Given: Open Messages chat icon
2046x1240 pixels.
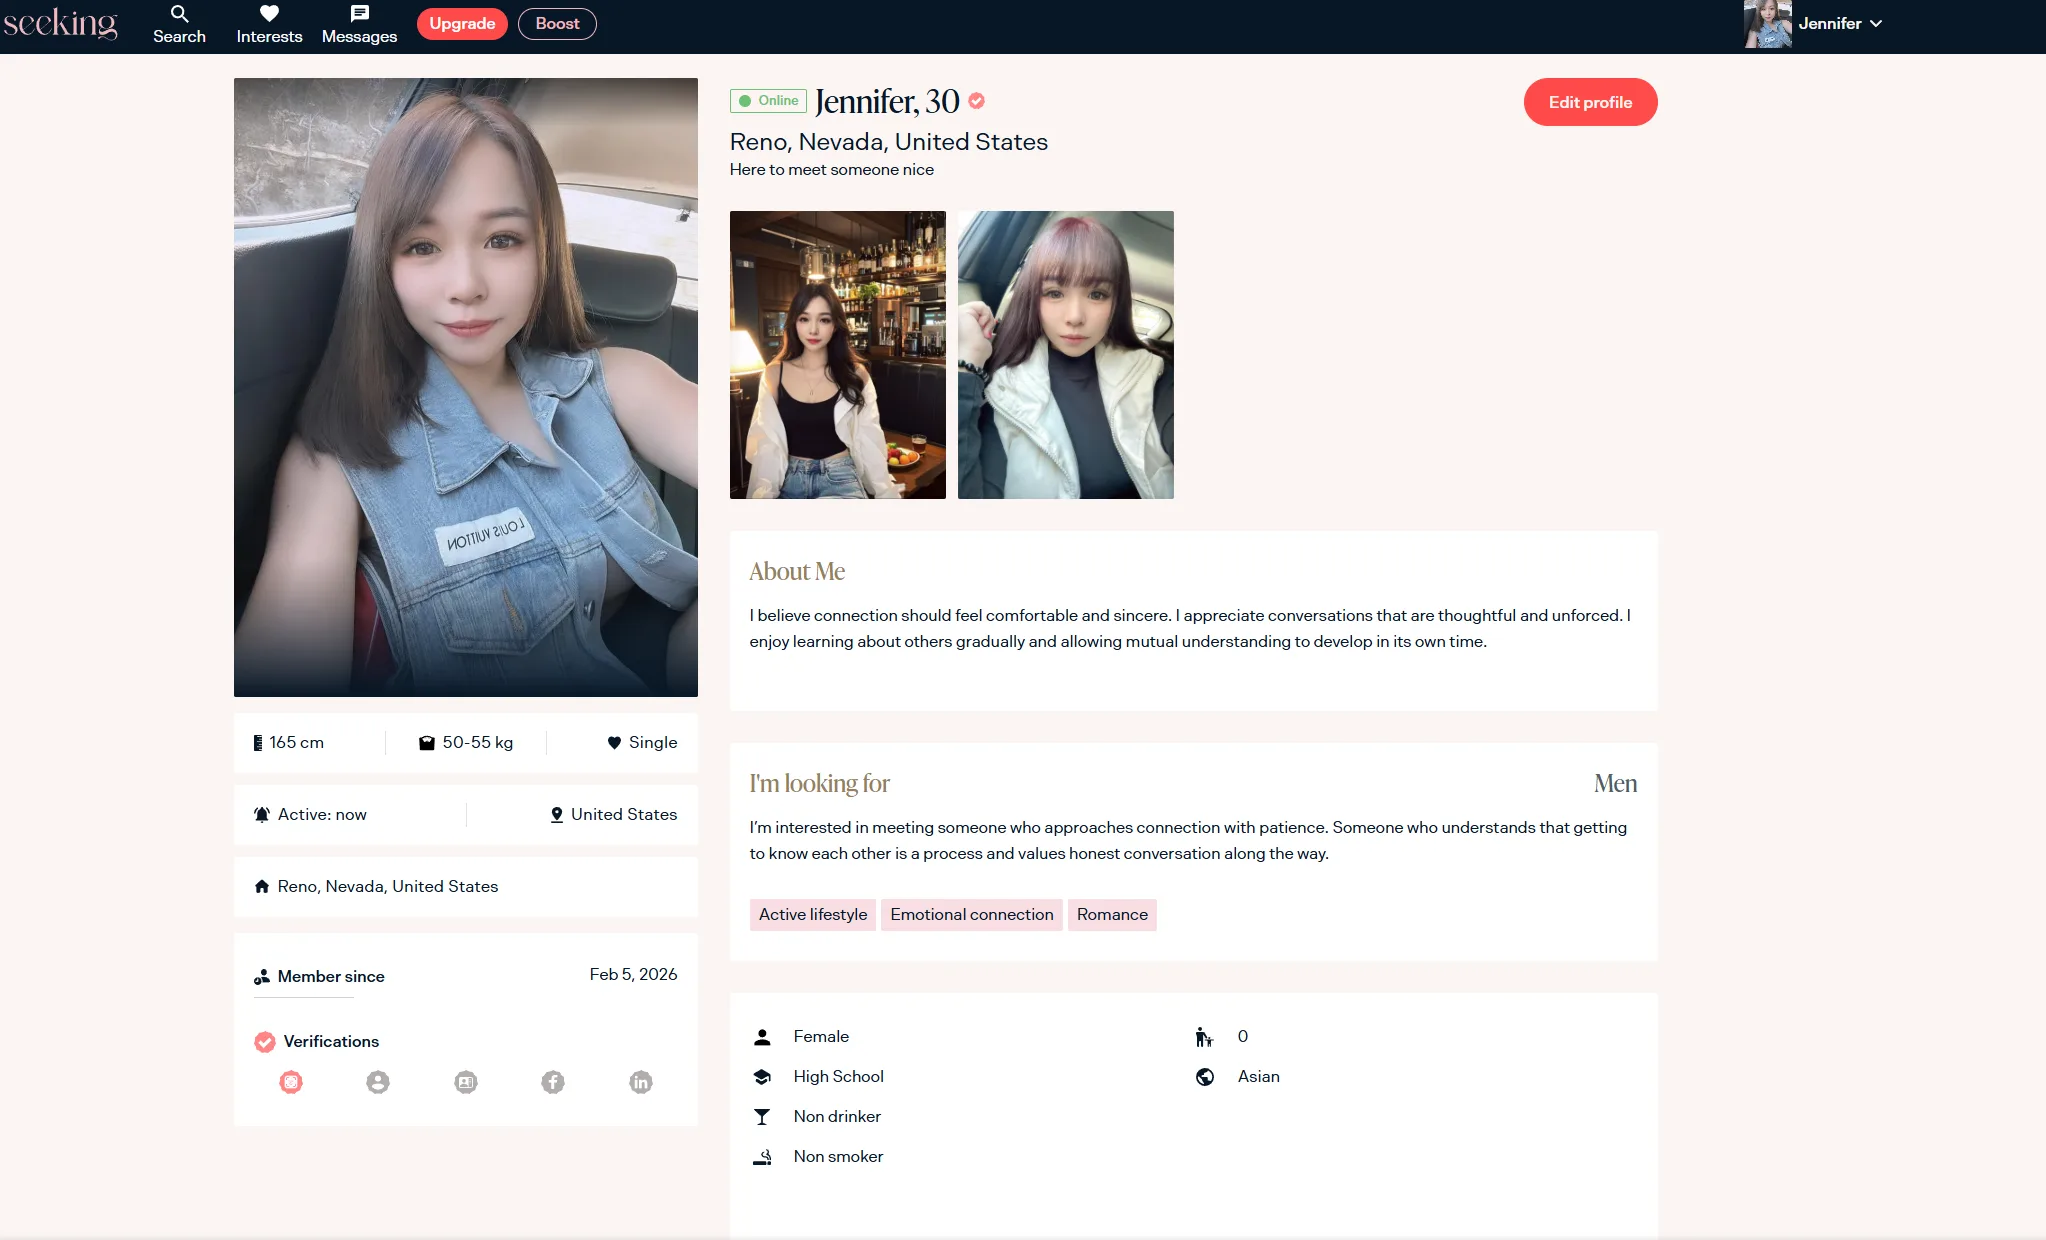Looking at the screenshot, I should pos(359,14).
